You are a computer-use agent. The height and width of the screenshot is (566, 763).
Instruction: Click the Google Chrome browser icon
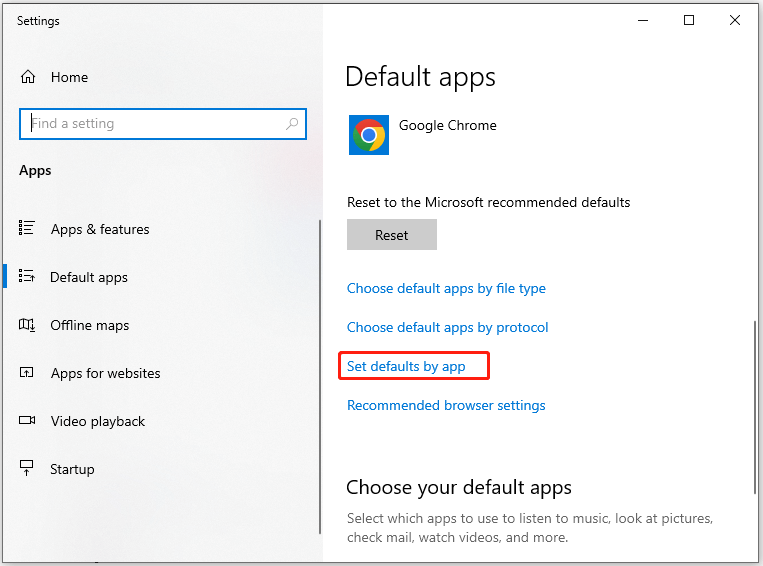[x=369, y=135]
